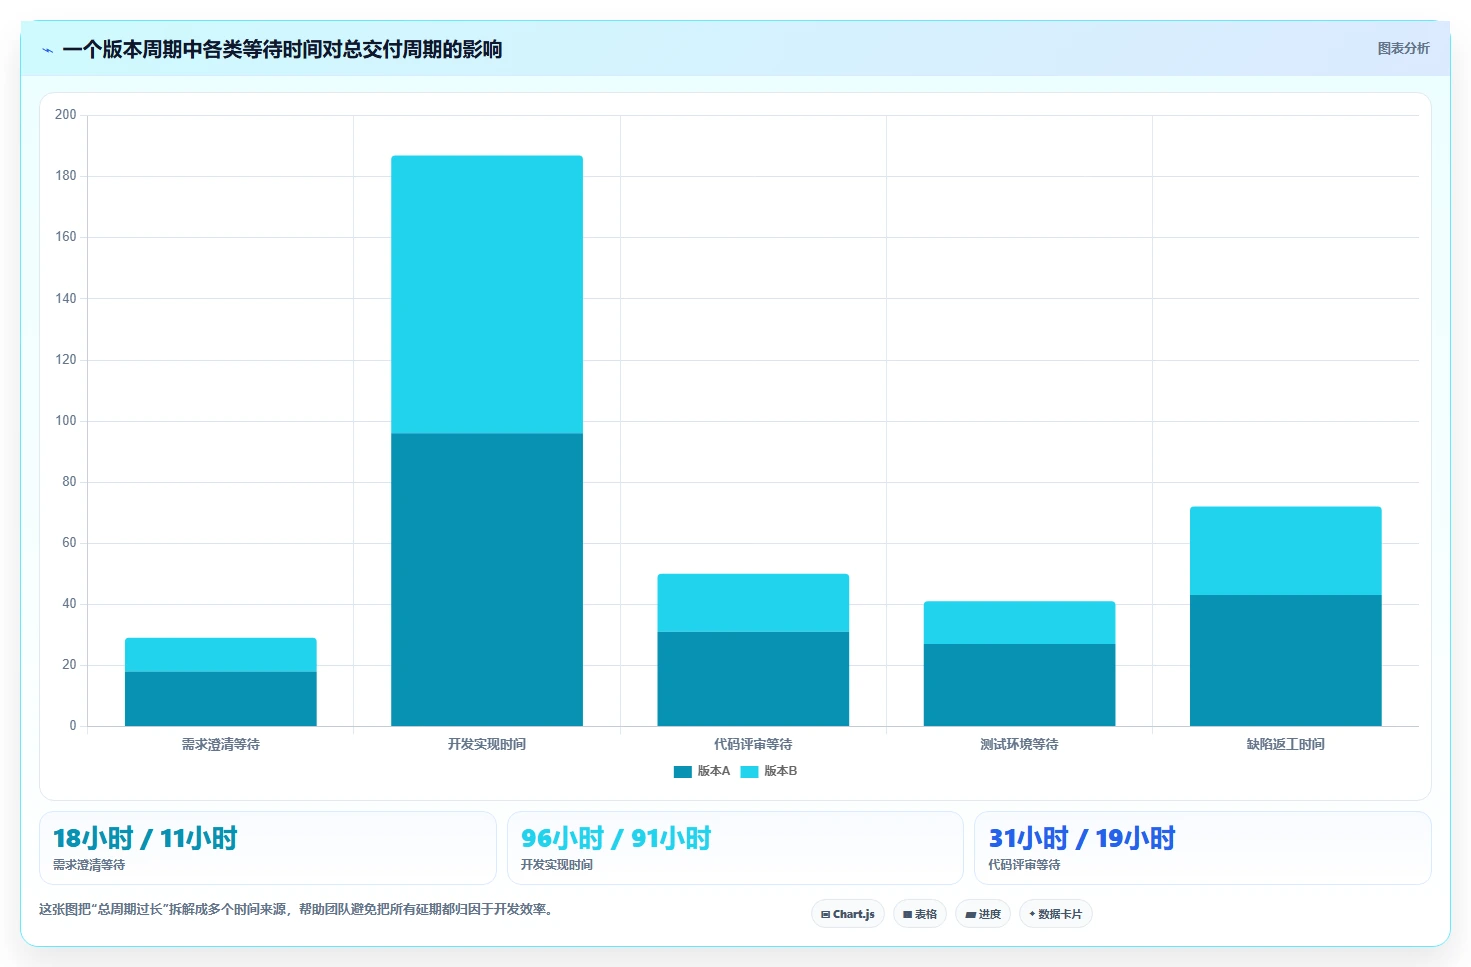Click the 版本B segment of 缺陷返工时间 bar
The width and height of the screenshot is (1471, 967).
[1286, 551]
